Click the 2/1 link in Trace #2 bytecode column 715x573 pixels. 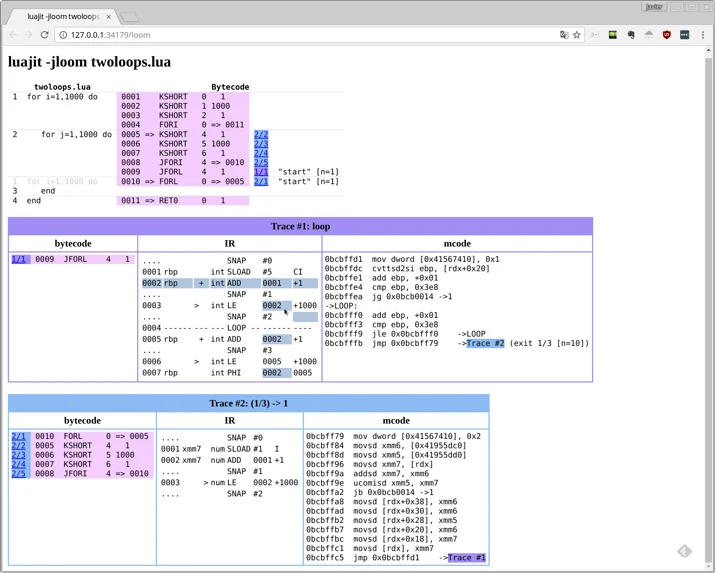tap(19, 436)
